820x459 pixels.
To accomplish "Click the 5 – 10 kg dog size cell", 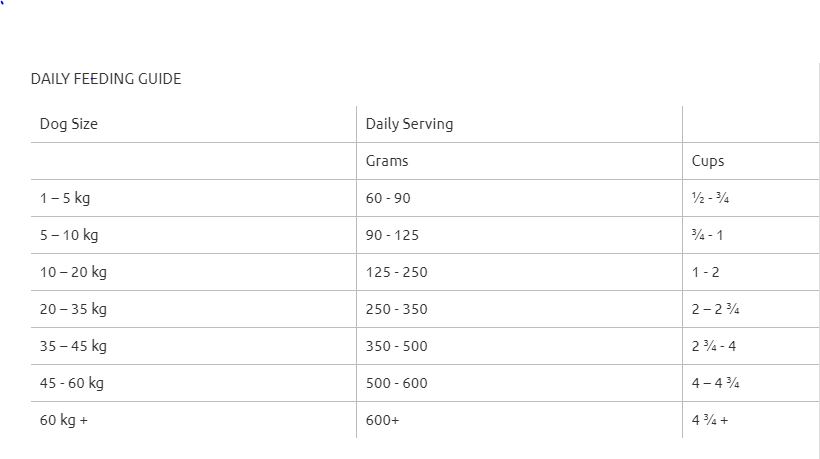I will point(69,235).
